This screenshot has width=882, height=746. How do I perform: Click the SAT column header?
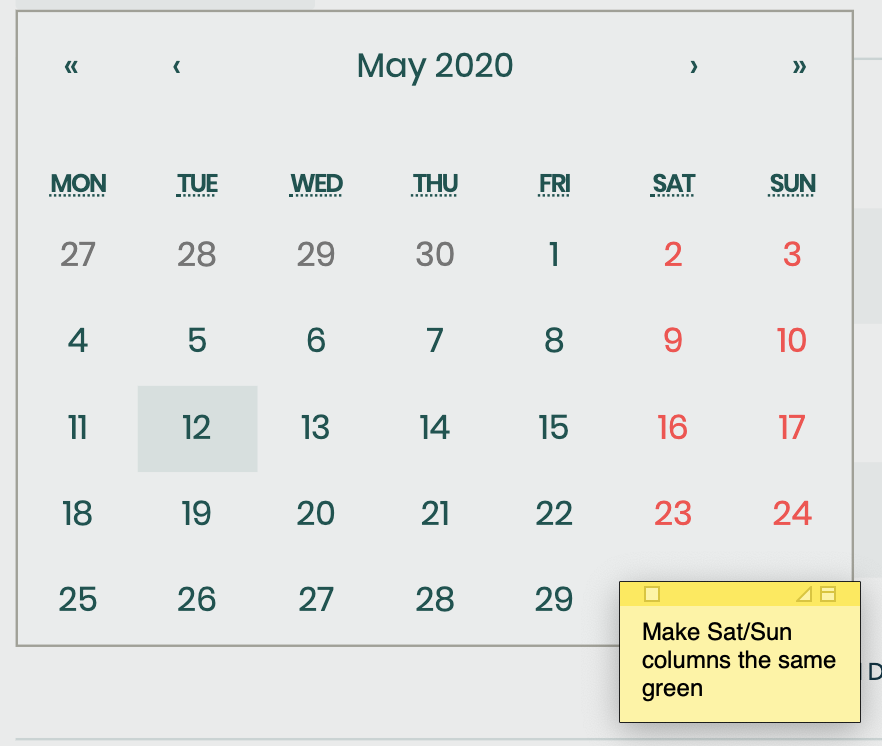(x=672, y=184)
